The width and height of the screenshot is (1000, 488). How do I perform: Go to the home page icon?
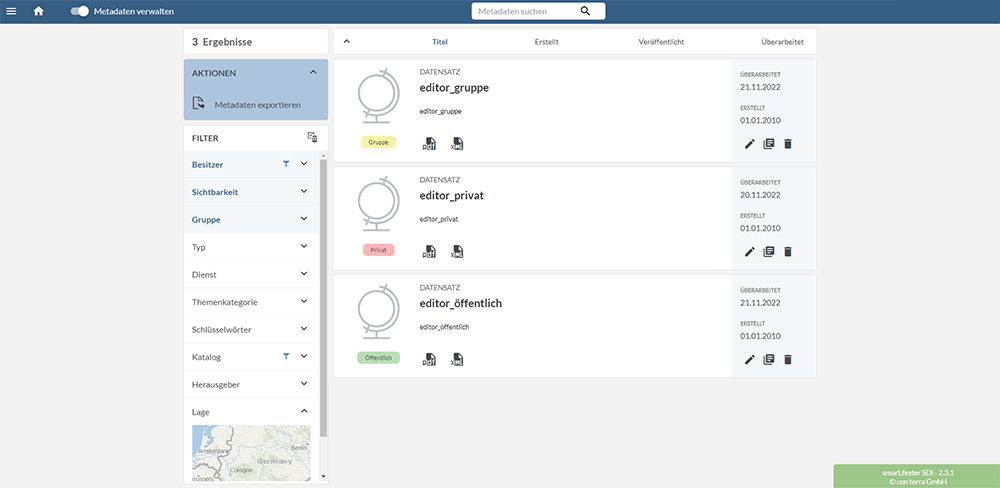(39, 11)
